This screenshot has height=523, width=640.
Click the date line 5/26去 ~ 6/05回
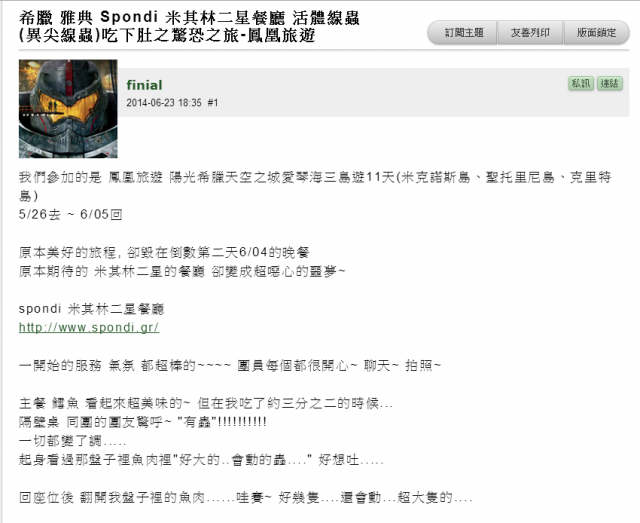(71, 214)
